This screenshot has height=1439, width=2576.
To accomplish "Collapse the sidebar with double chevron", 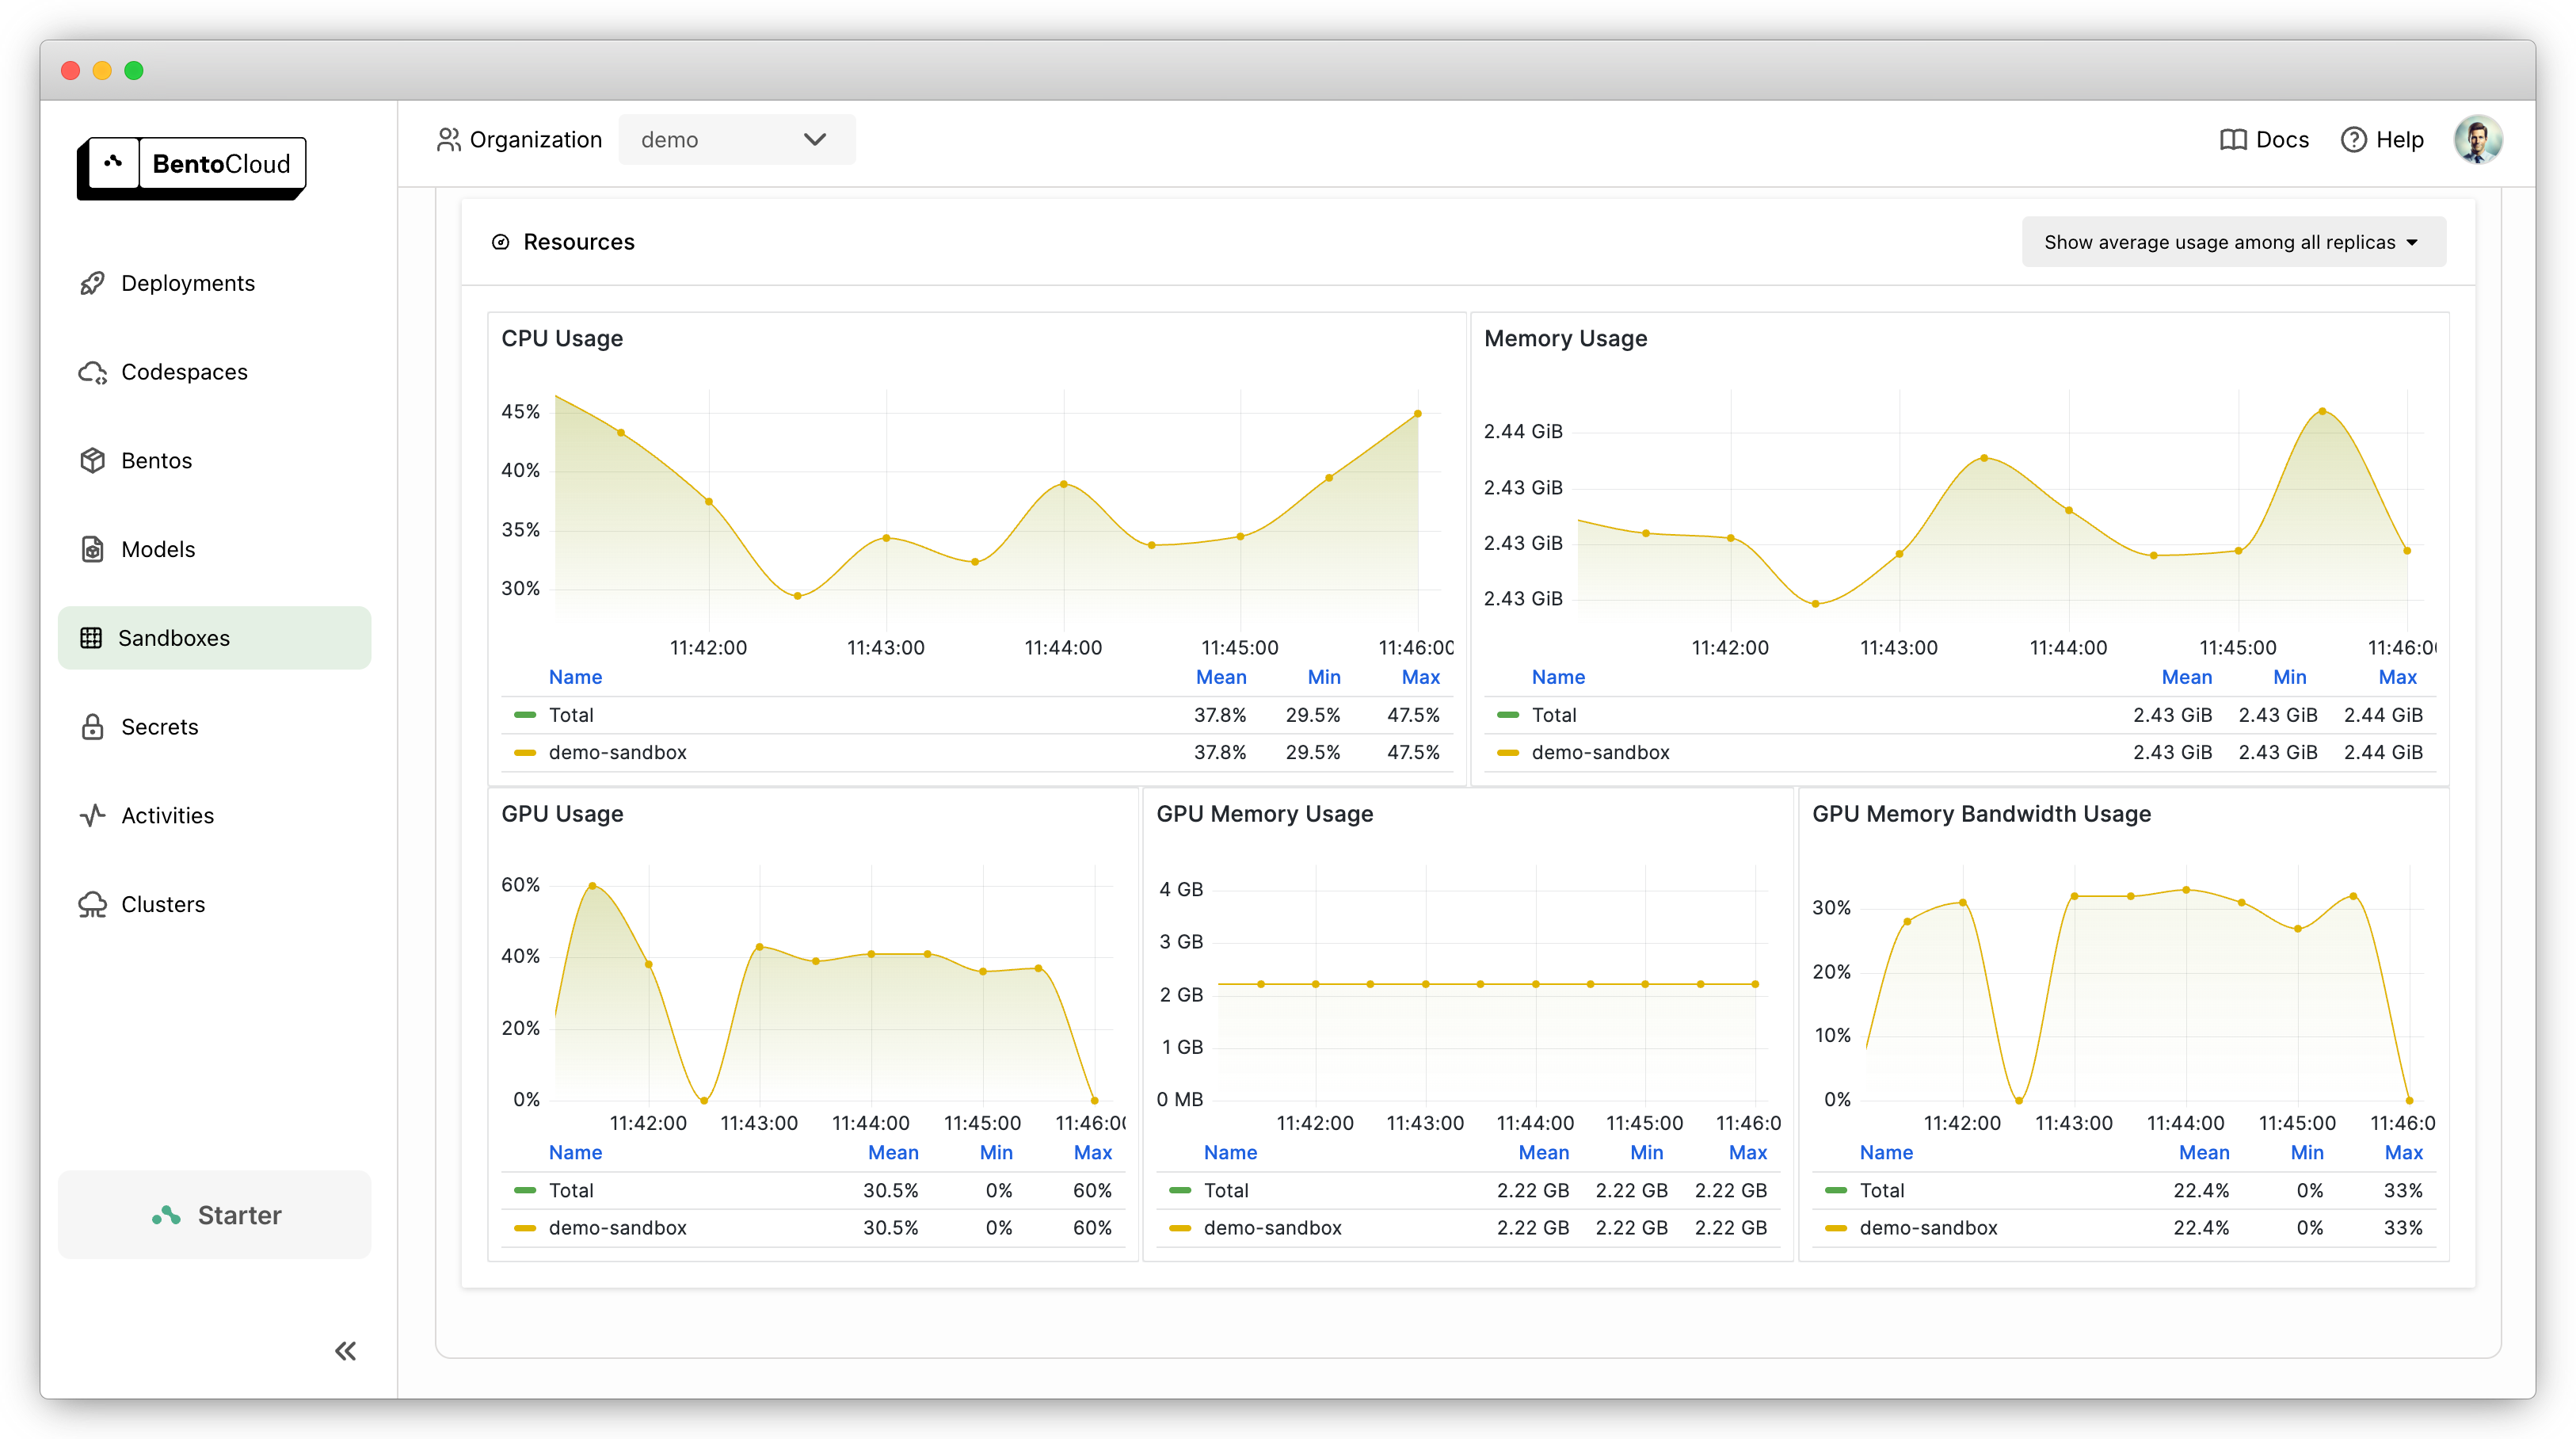I will [345, 1352].
